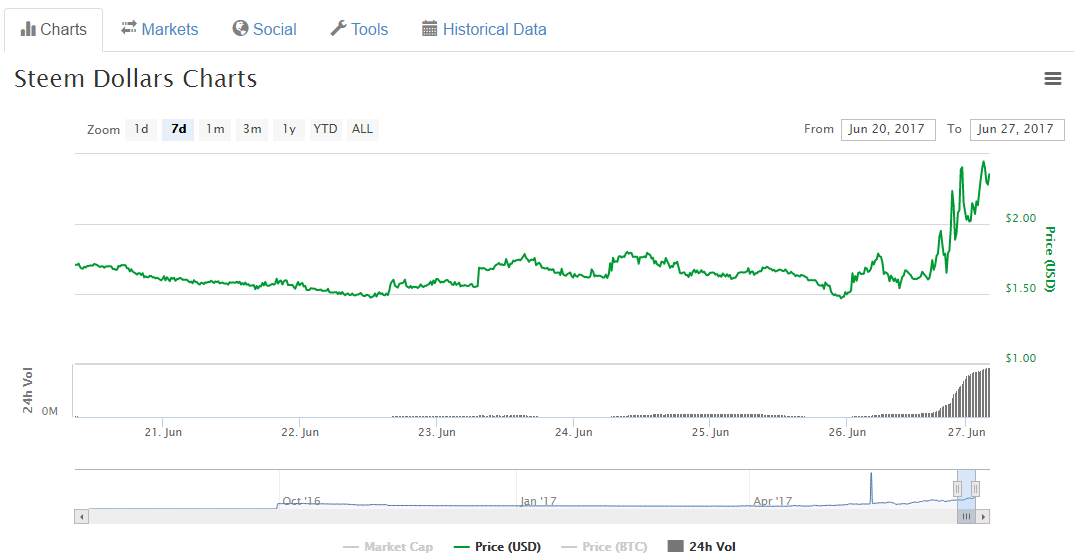Click the Steem Dollars Charts heading
The height and width of the screenshot is (560, 1085).
pyautogui.click(x=136, y=79)
